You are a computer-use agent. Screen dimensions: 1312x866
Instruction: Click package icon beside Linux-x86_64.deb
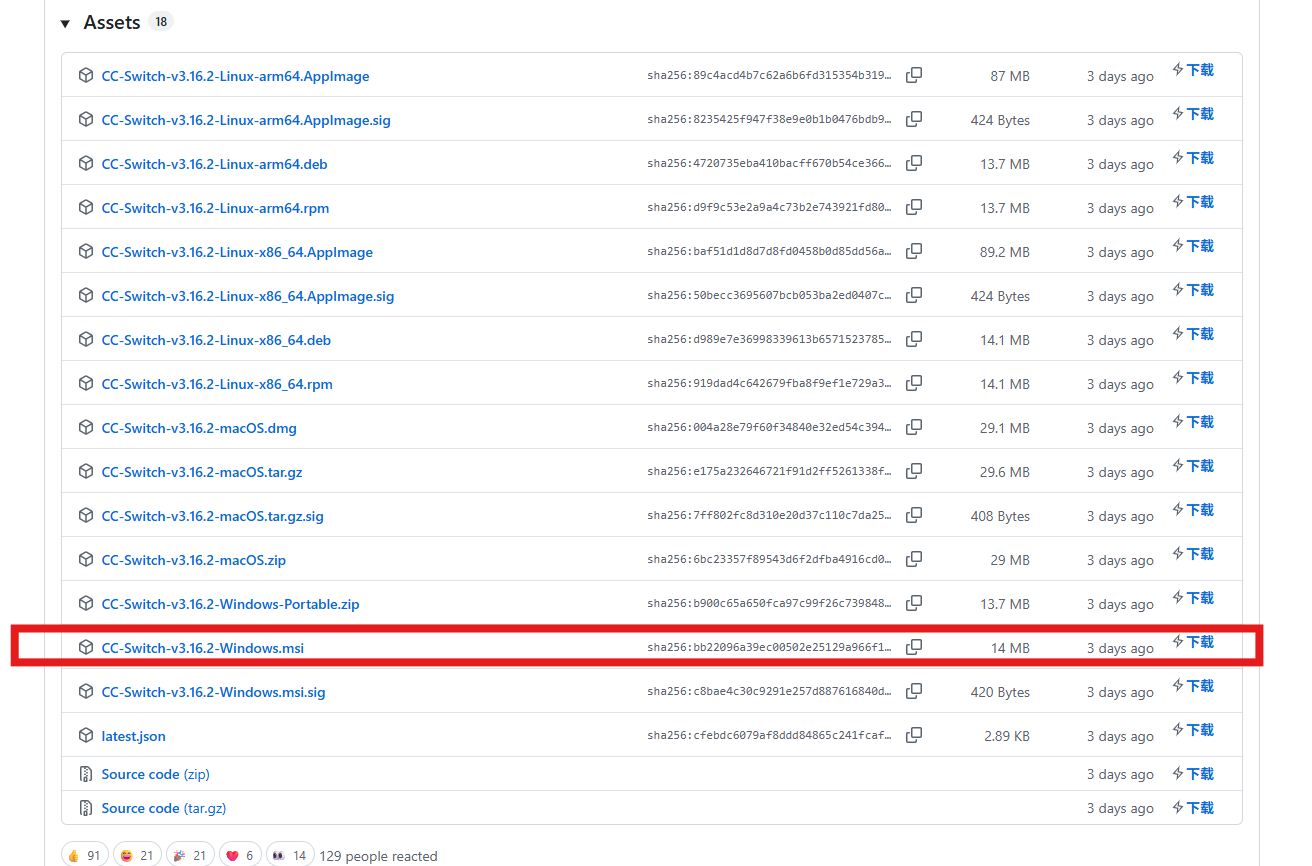click(86, 340)
